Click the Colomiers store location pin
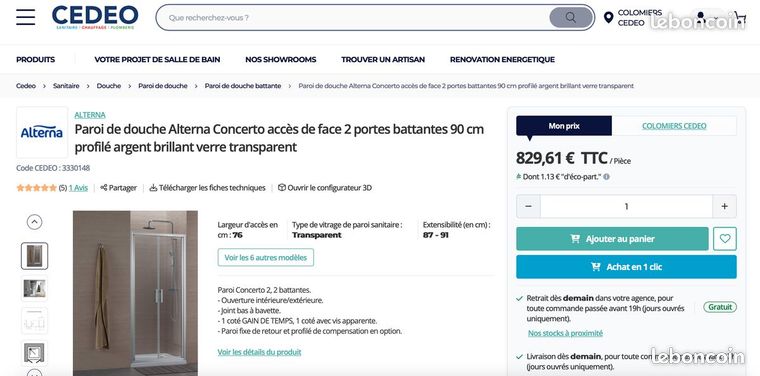The height and width of the screenshot is (376, 760). pos(608,18)
